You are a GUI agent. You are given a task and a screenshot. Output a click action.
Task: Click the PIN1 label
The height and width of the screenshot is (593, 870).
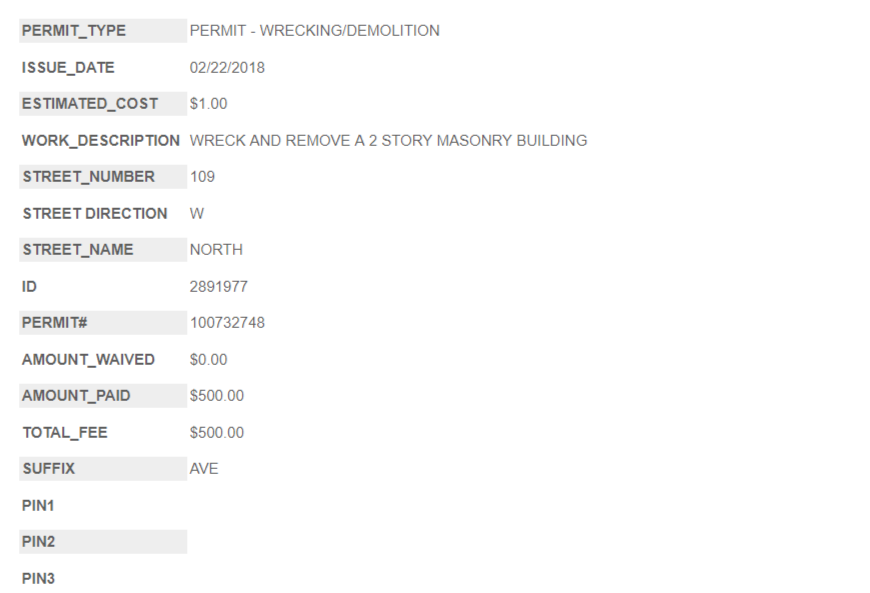coord(38,506)
